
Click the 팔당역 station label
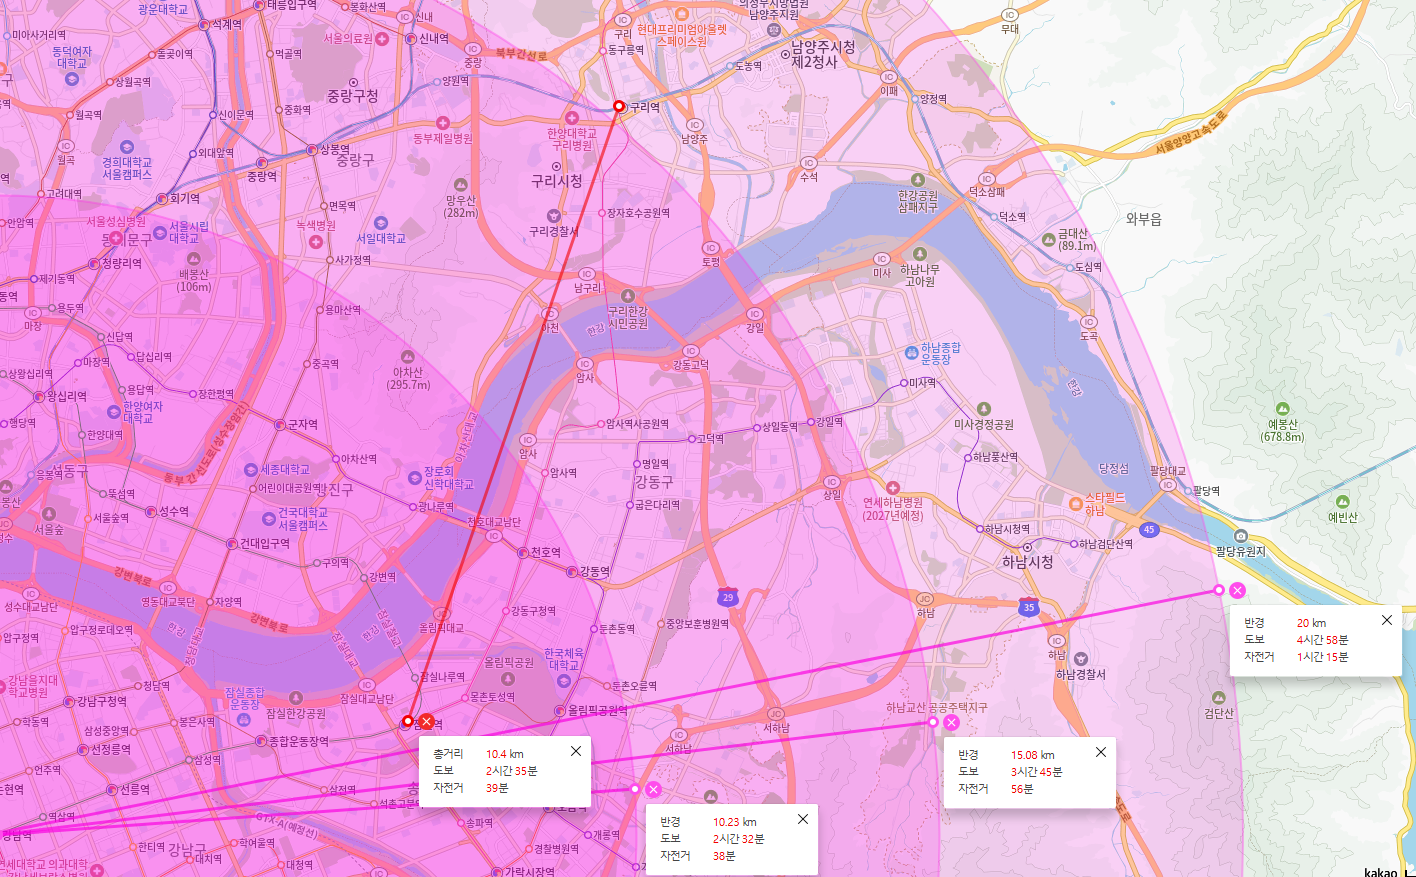pos(1207,491)
